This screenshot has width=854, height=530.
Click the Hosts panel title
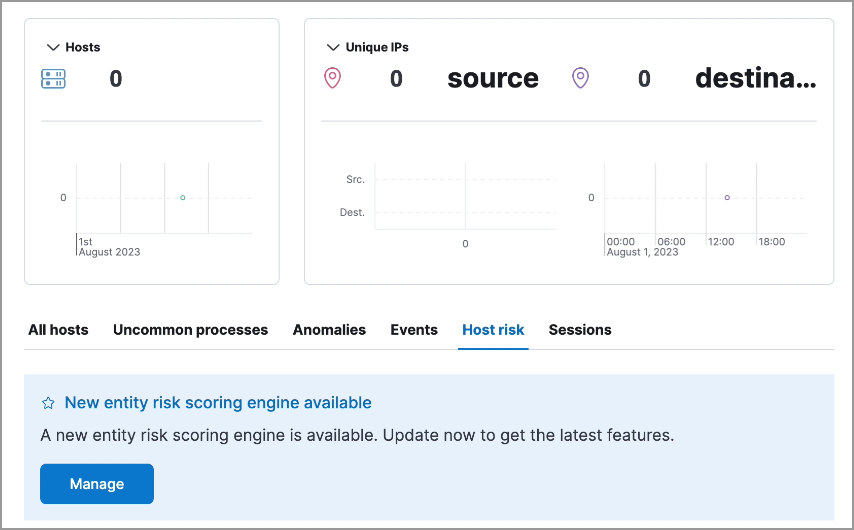click(x=83, y=47)
